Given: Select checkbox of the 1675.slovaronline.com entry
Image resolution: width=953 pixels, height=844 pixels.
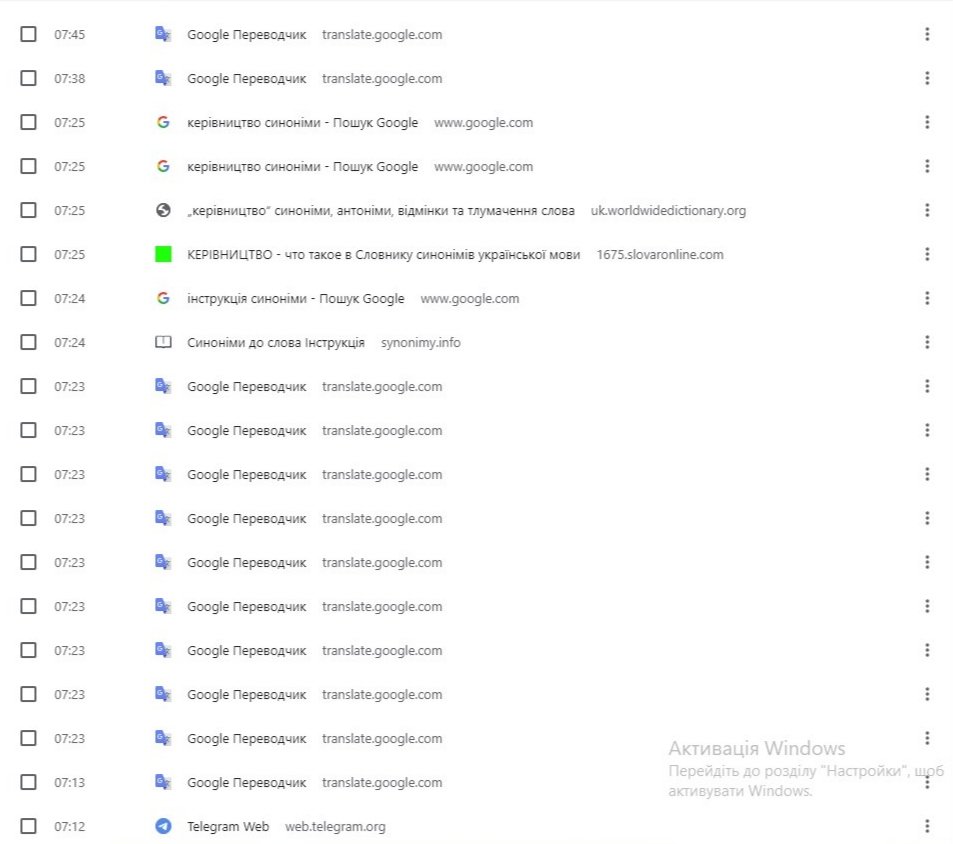Looking at the screenshot, I should click(x=29, y=254).
